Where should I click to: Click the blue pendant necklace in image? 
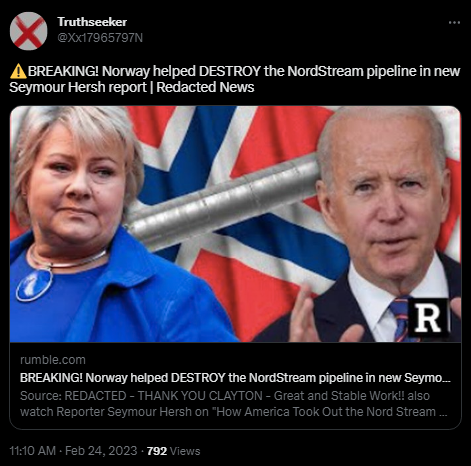point(34,285)
